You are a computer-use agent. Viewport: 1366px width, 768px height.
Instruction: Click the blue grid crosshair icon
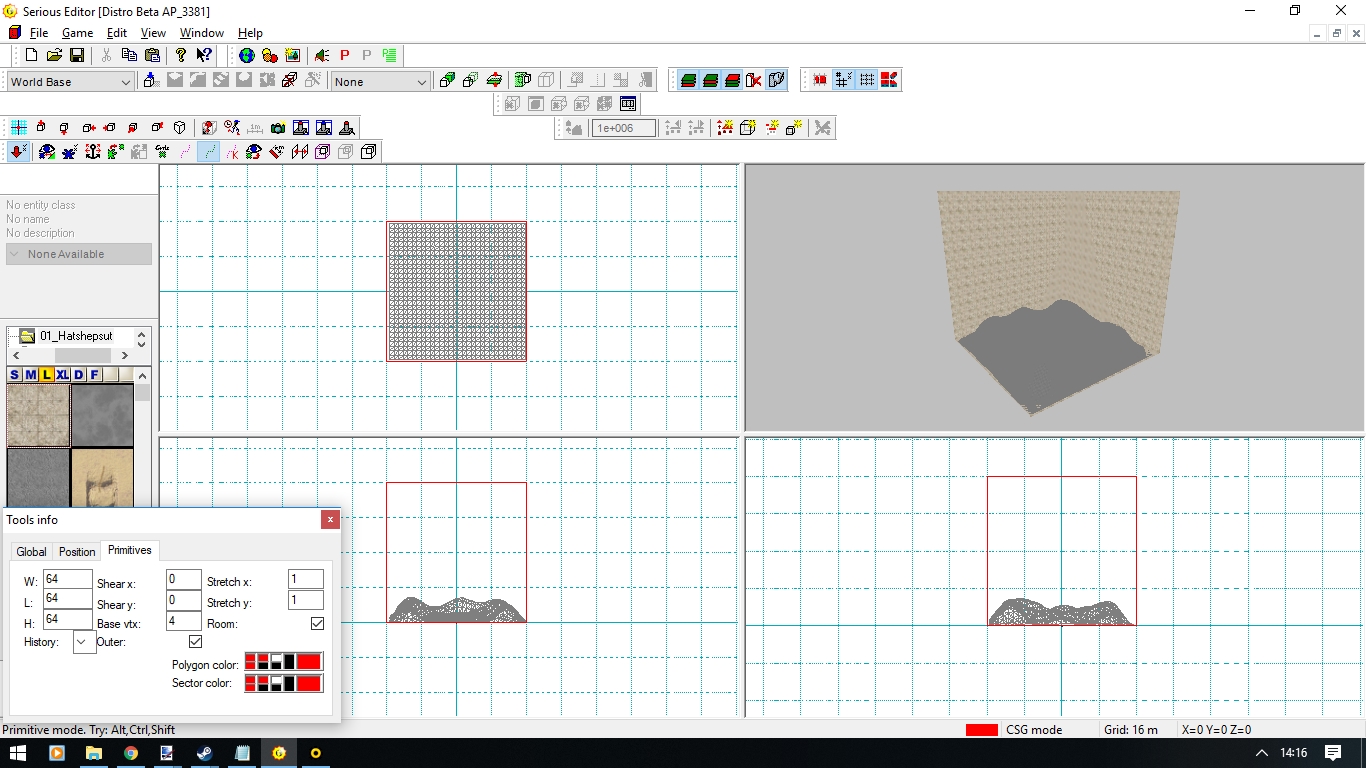point(19,128)
